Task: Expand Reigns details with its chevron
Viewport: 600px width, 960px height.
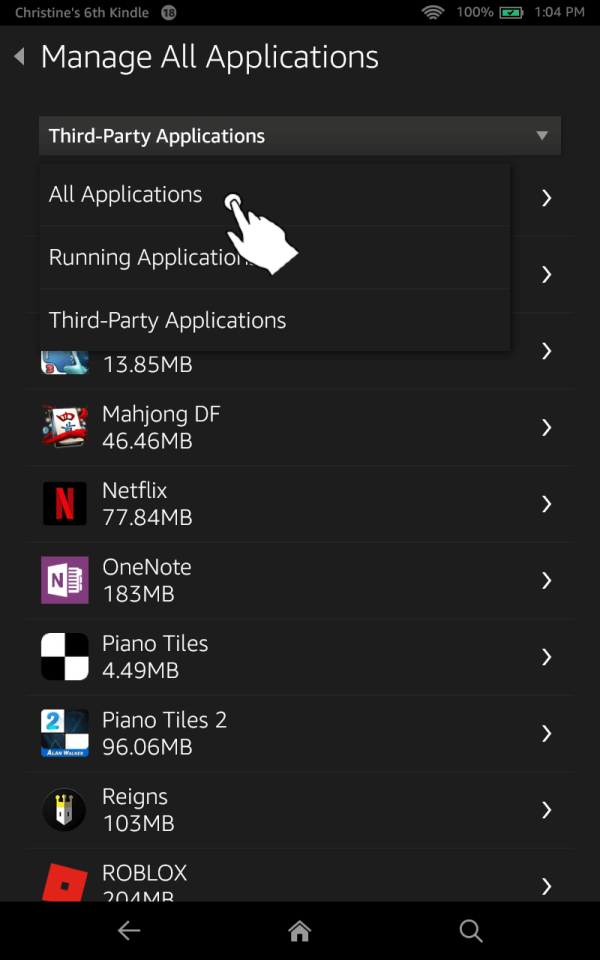Action: [546, 809]
